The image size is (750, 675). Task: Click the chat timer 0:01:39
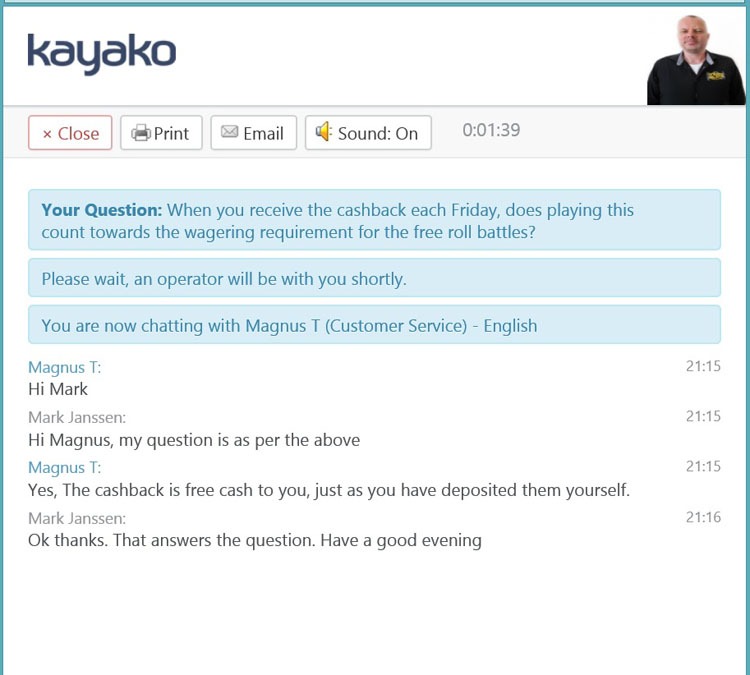click(x=491, y=130)
